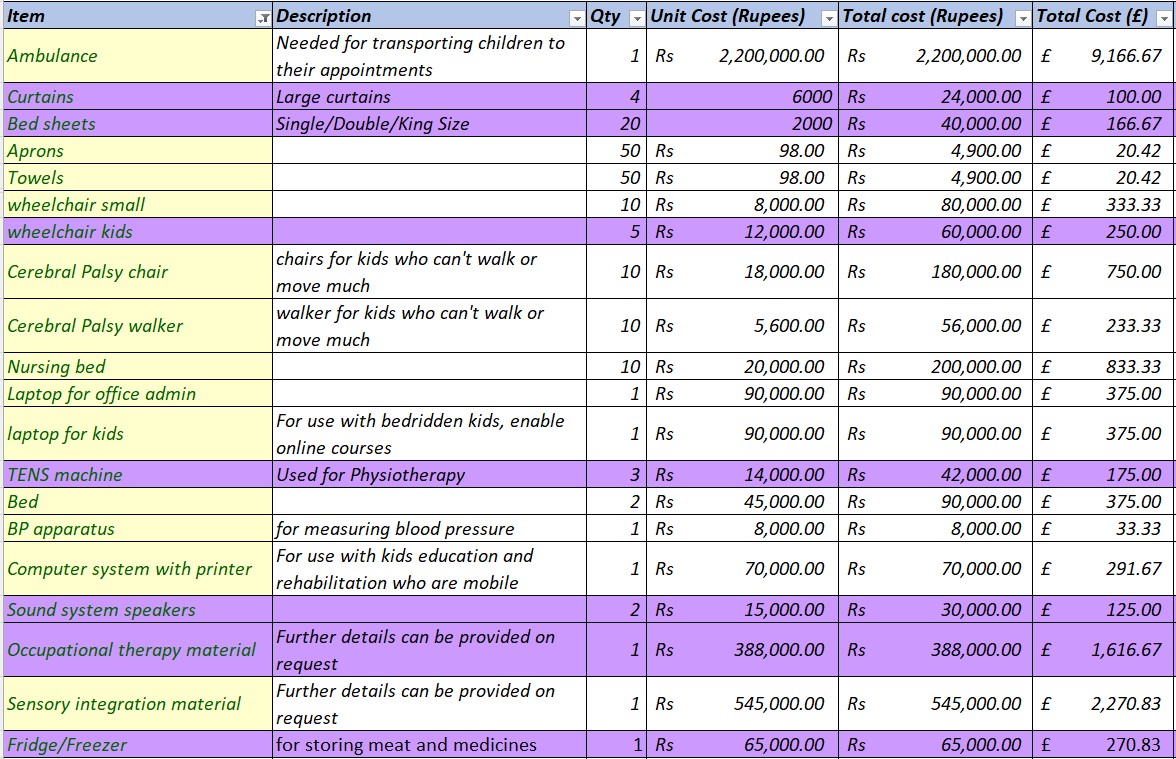Viewport: 1176px width, 759px height.
Task: Click the Sensory integration row's "Further details" description
Action: [x=429, y=704]
